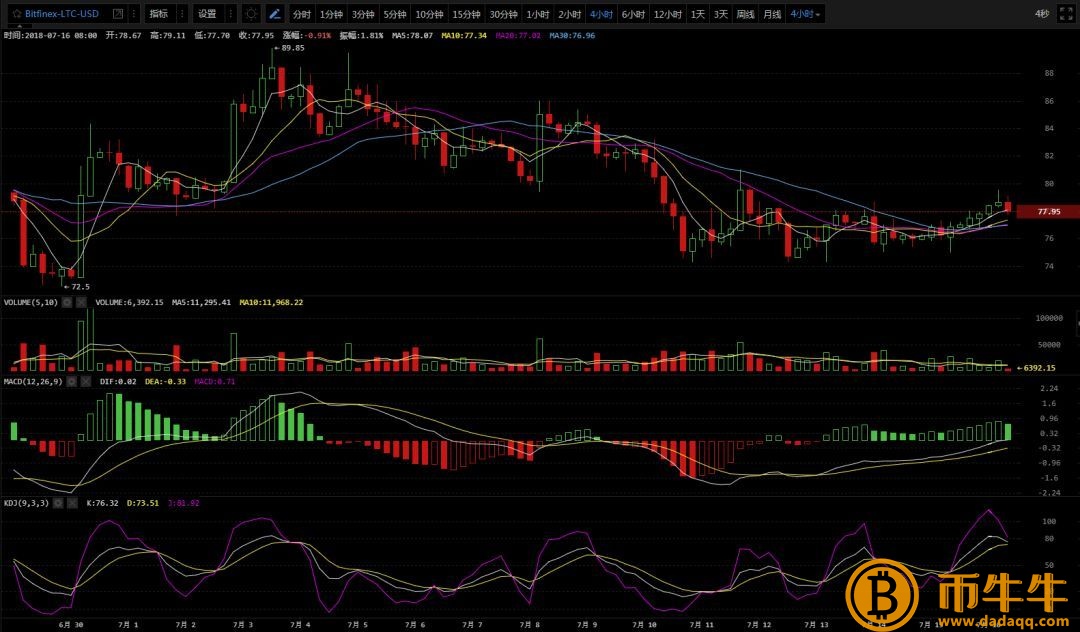Select the 1天 daily interval
Screen dimensions: 1080x632
coord(698,14)
